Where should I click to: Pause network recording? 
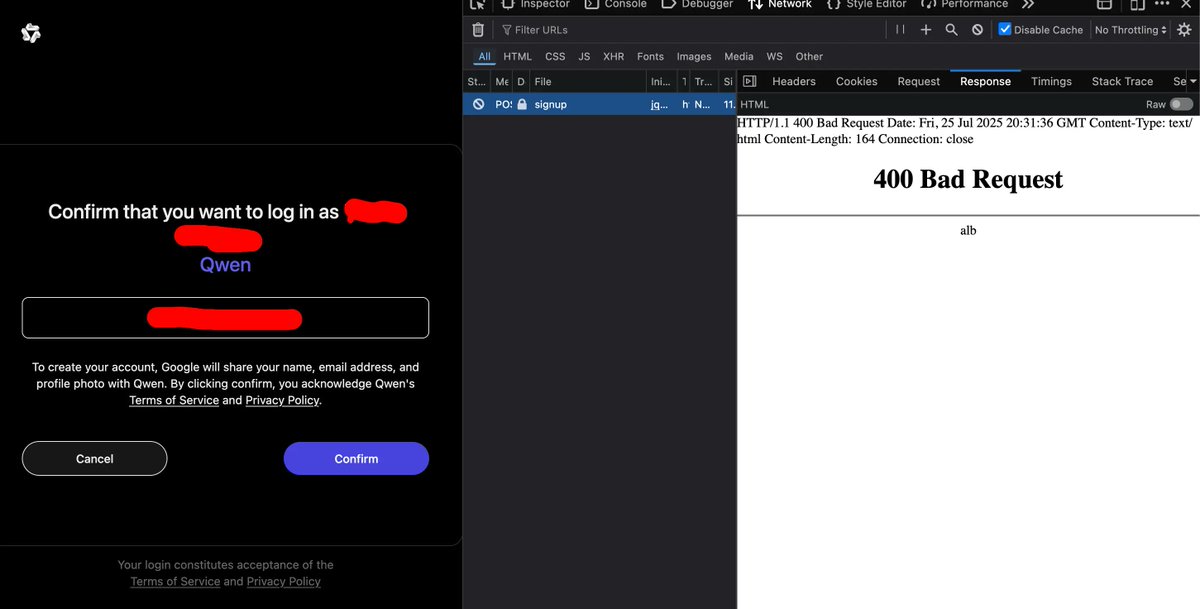click(900, 30)
